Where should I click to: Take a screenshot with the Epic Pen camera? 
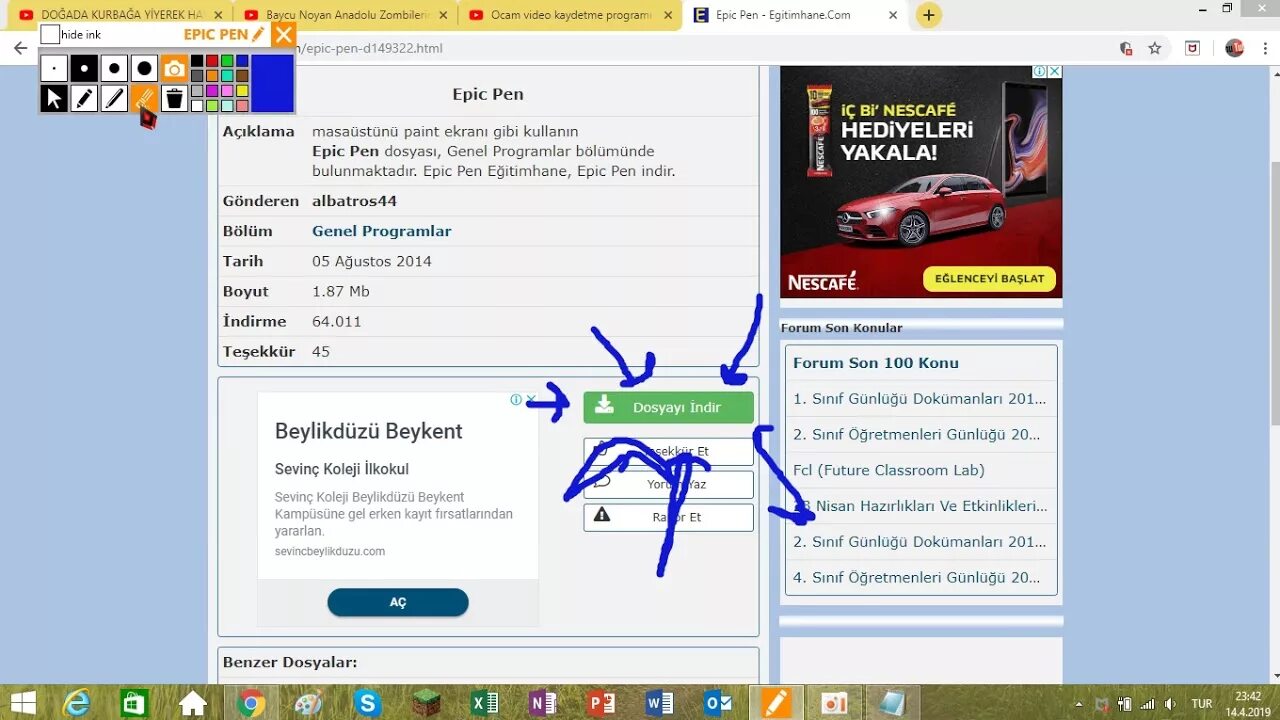(x=174, y=68)
